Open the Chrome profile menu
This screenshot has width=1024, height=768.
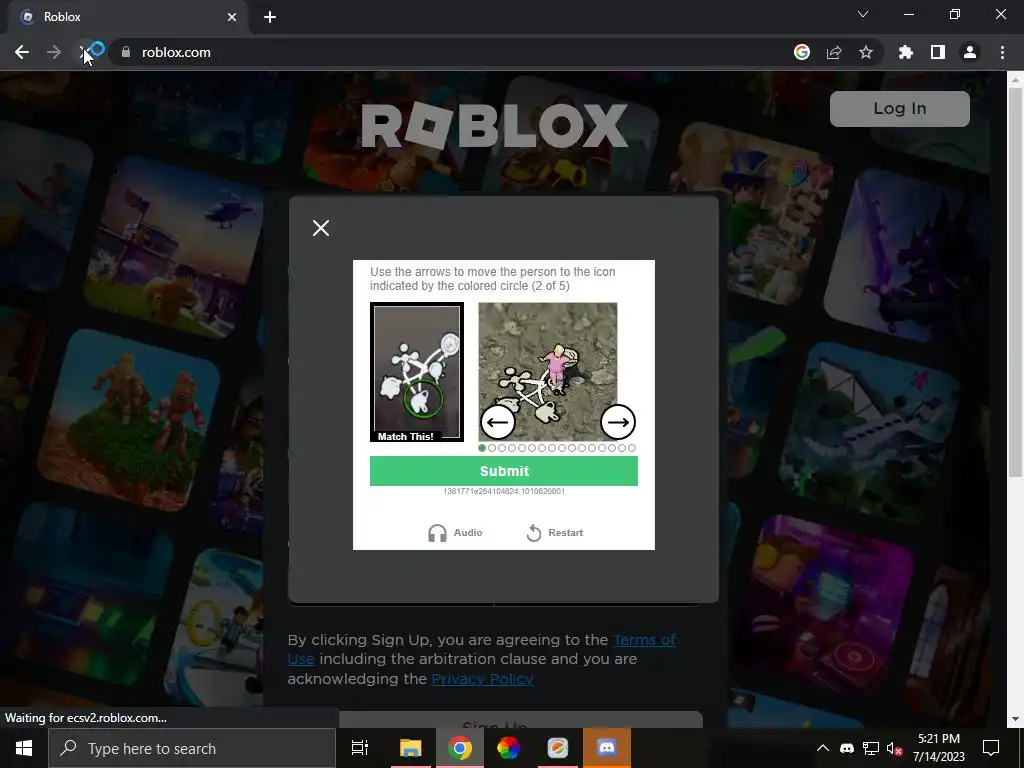[x=970, y=52]
